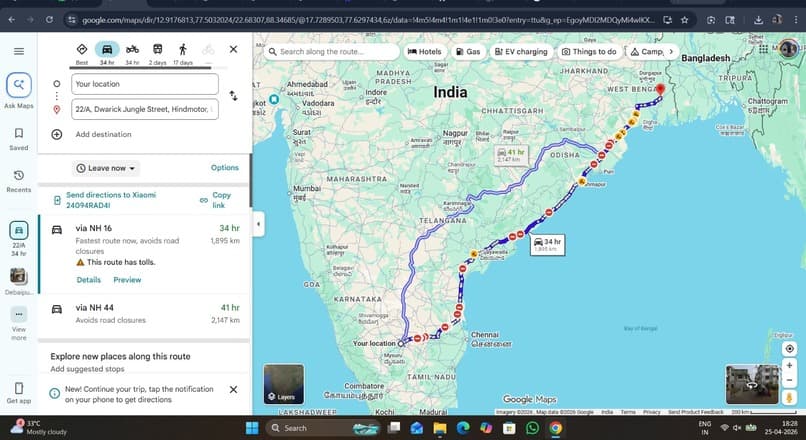The height and width of the screenshot is (440, 806).
Task: Send directions to Xiaomi 24094RAD4I
Action: click(111, 200)
